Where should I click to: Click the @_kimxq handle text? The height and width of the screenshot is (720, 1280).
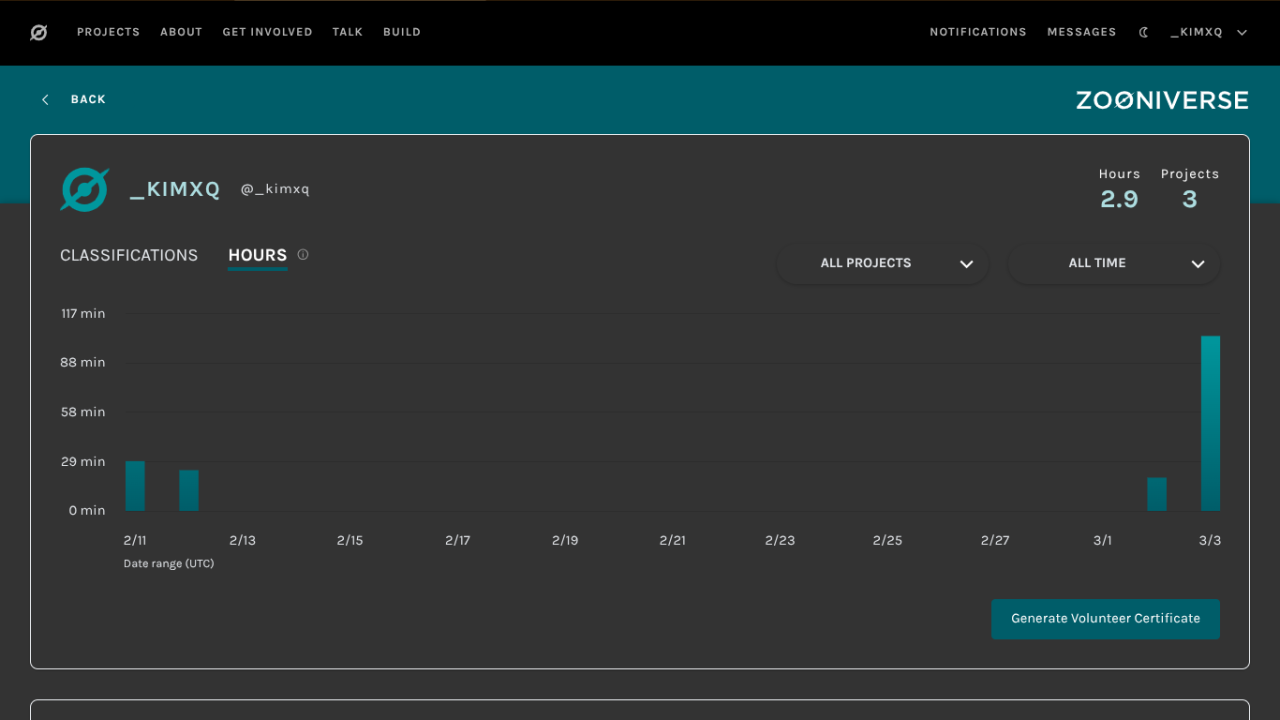coord(275,189)
